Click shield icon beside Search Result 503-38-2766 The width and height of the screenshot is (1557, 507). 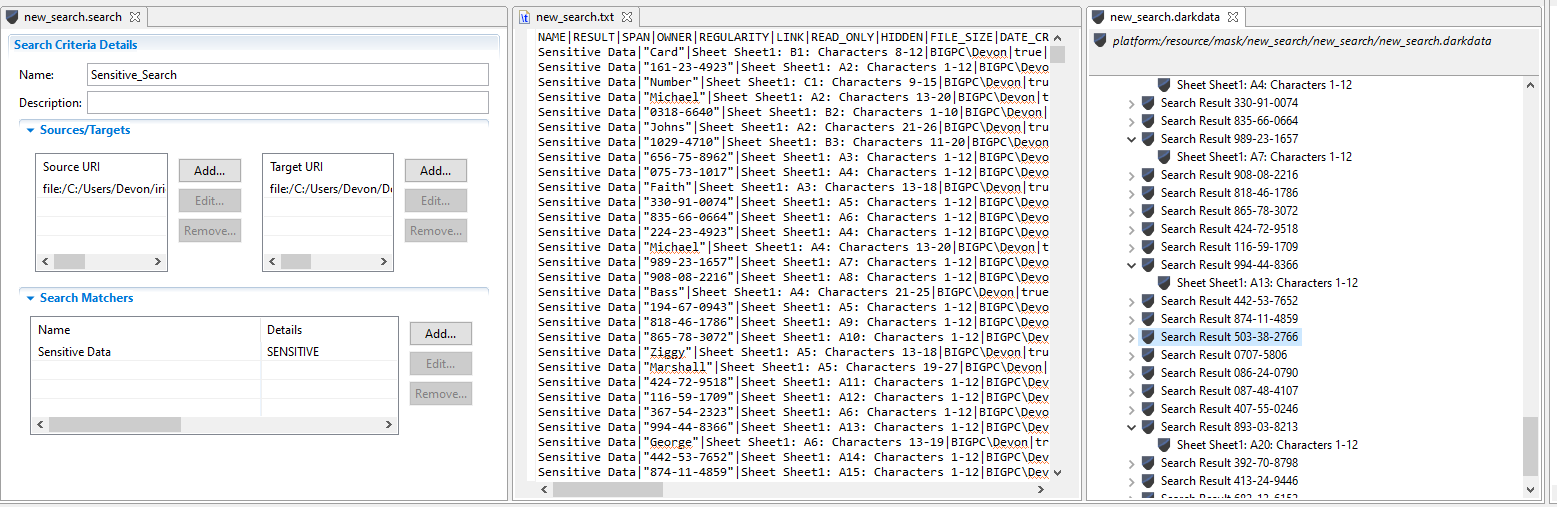click(1148, 337)
